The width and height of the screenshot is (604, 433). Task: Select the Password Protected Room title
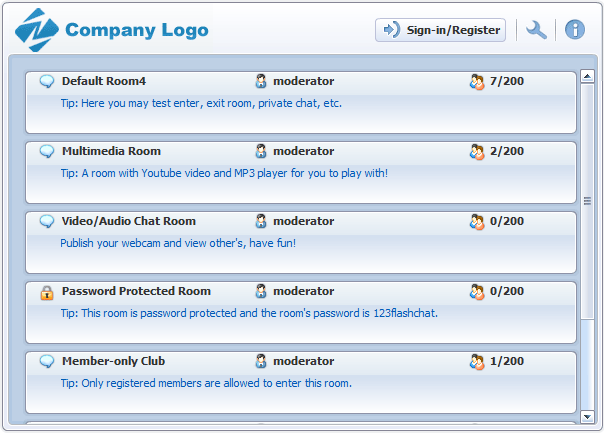pos(136,291)
